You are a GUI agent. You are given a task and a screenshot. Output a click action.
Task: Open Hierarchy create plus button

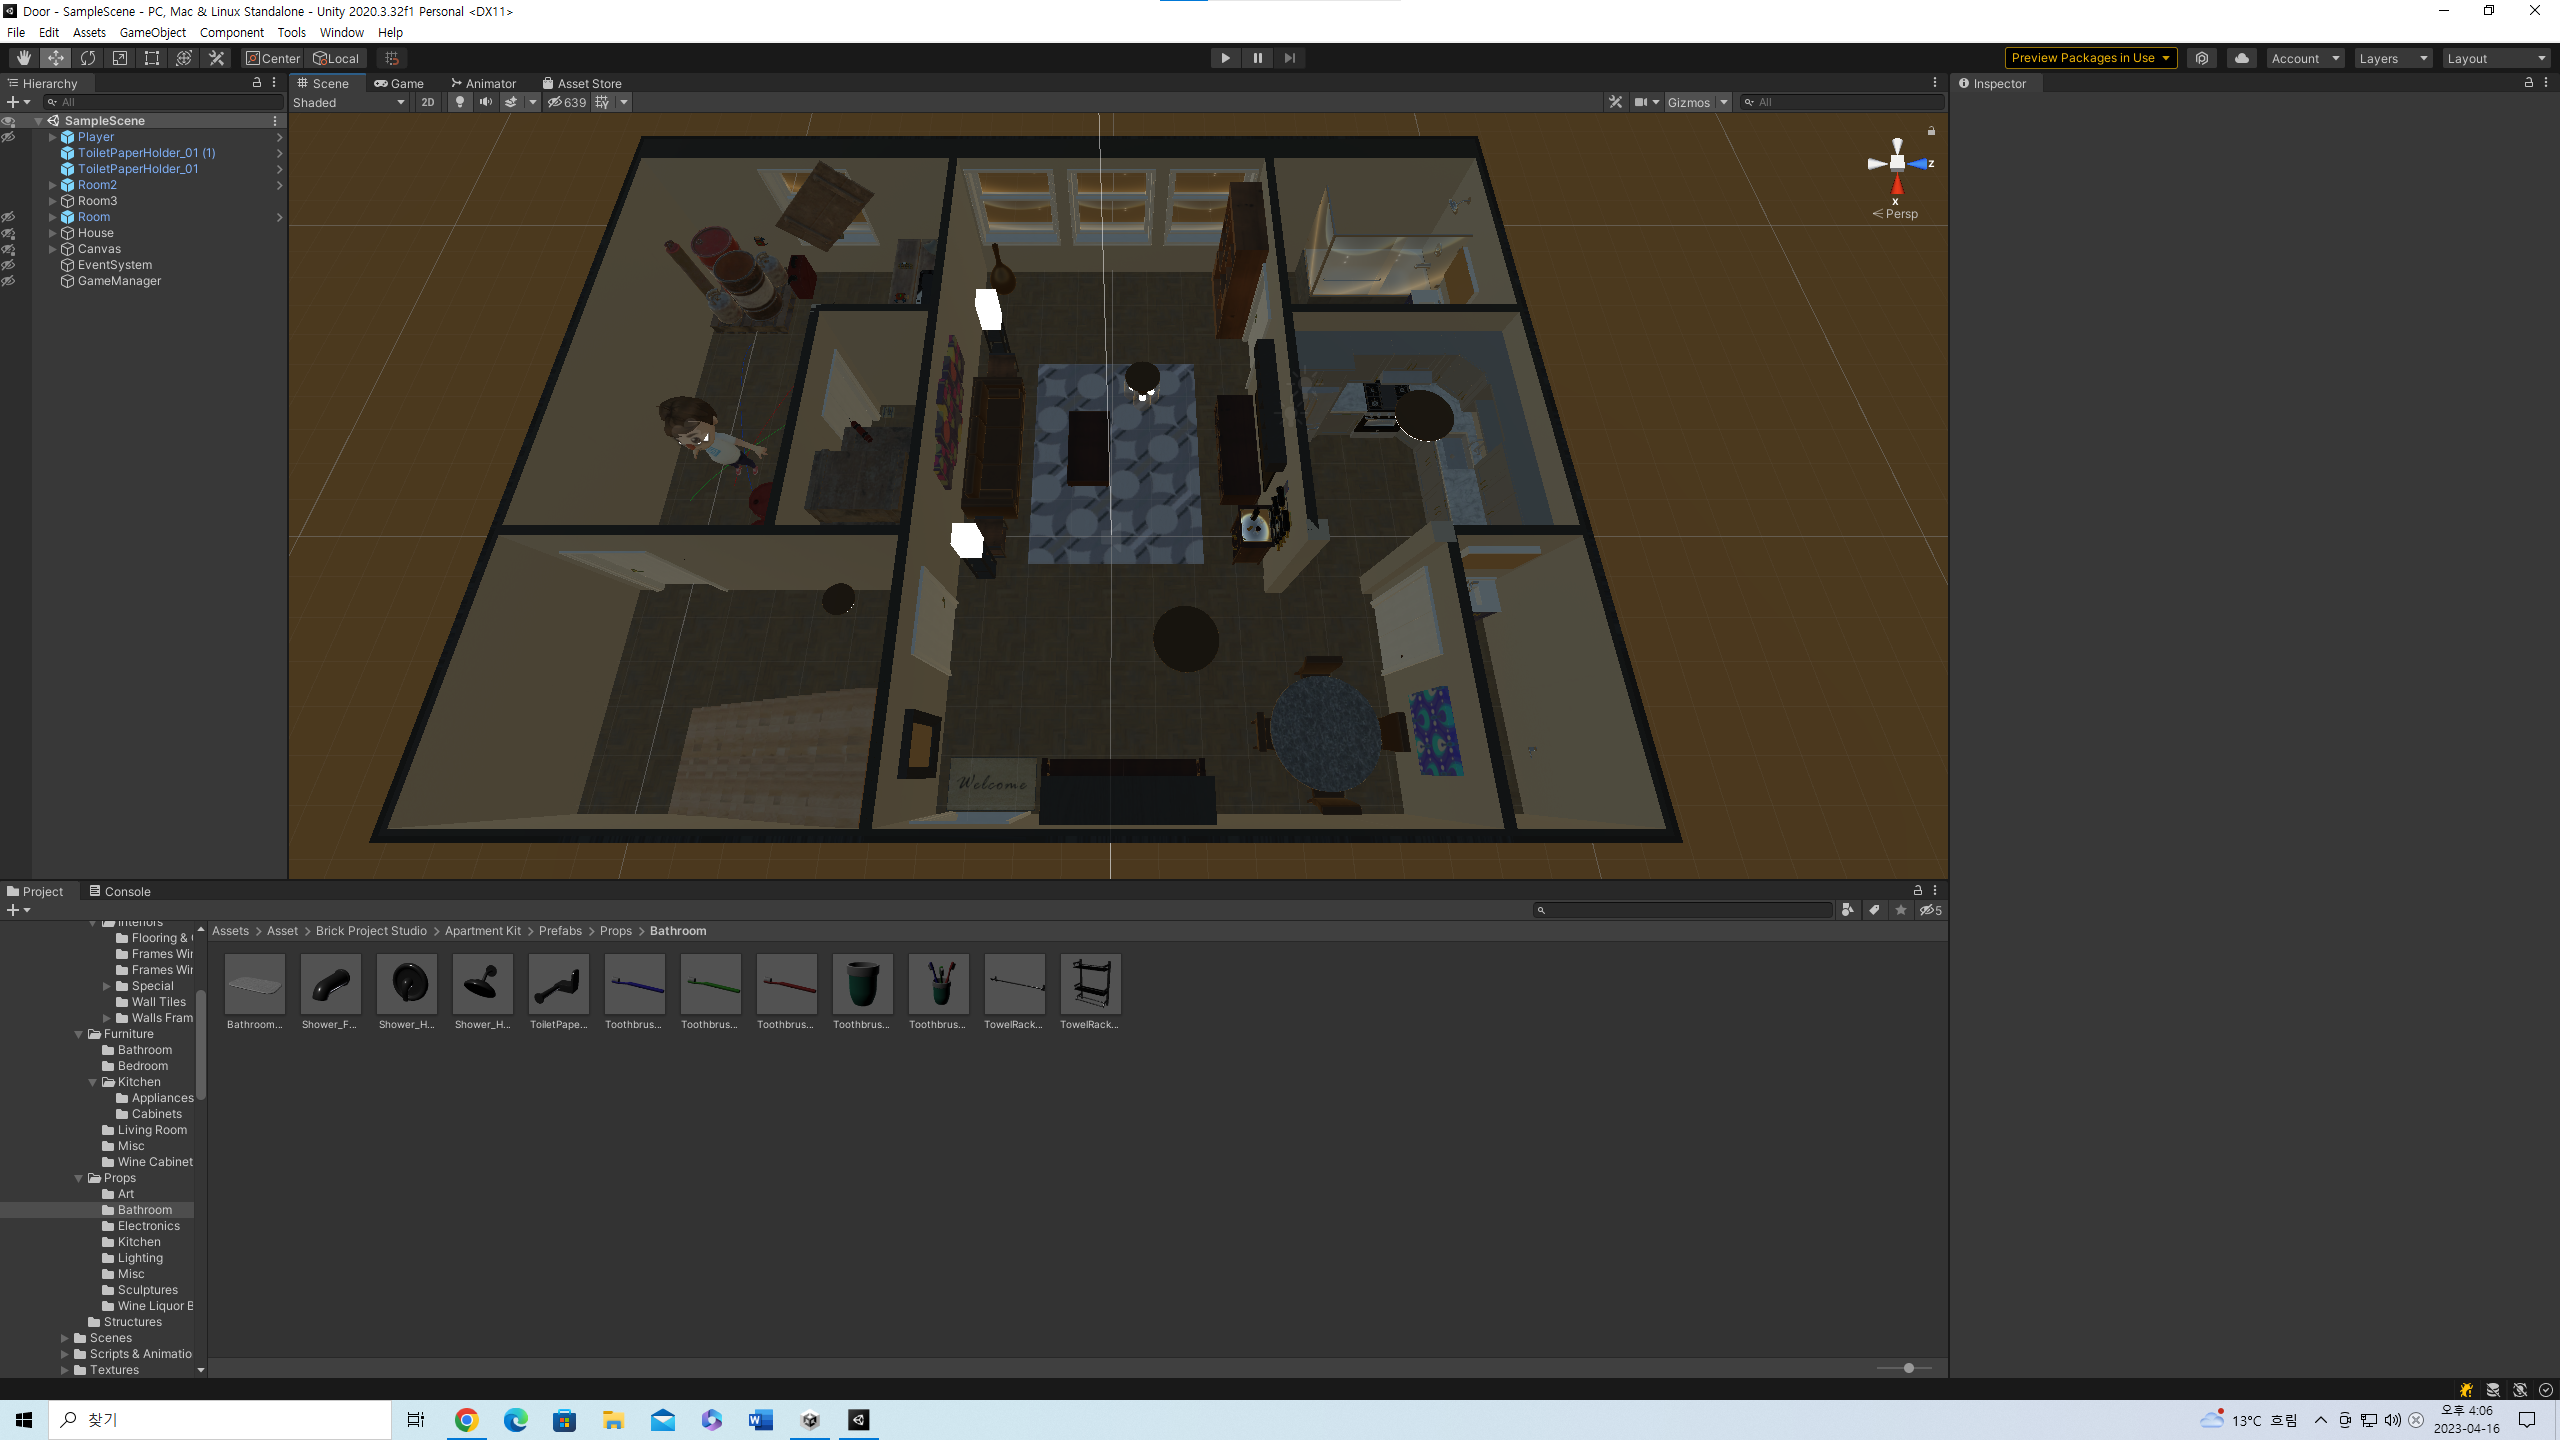tap(18, 102)
